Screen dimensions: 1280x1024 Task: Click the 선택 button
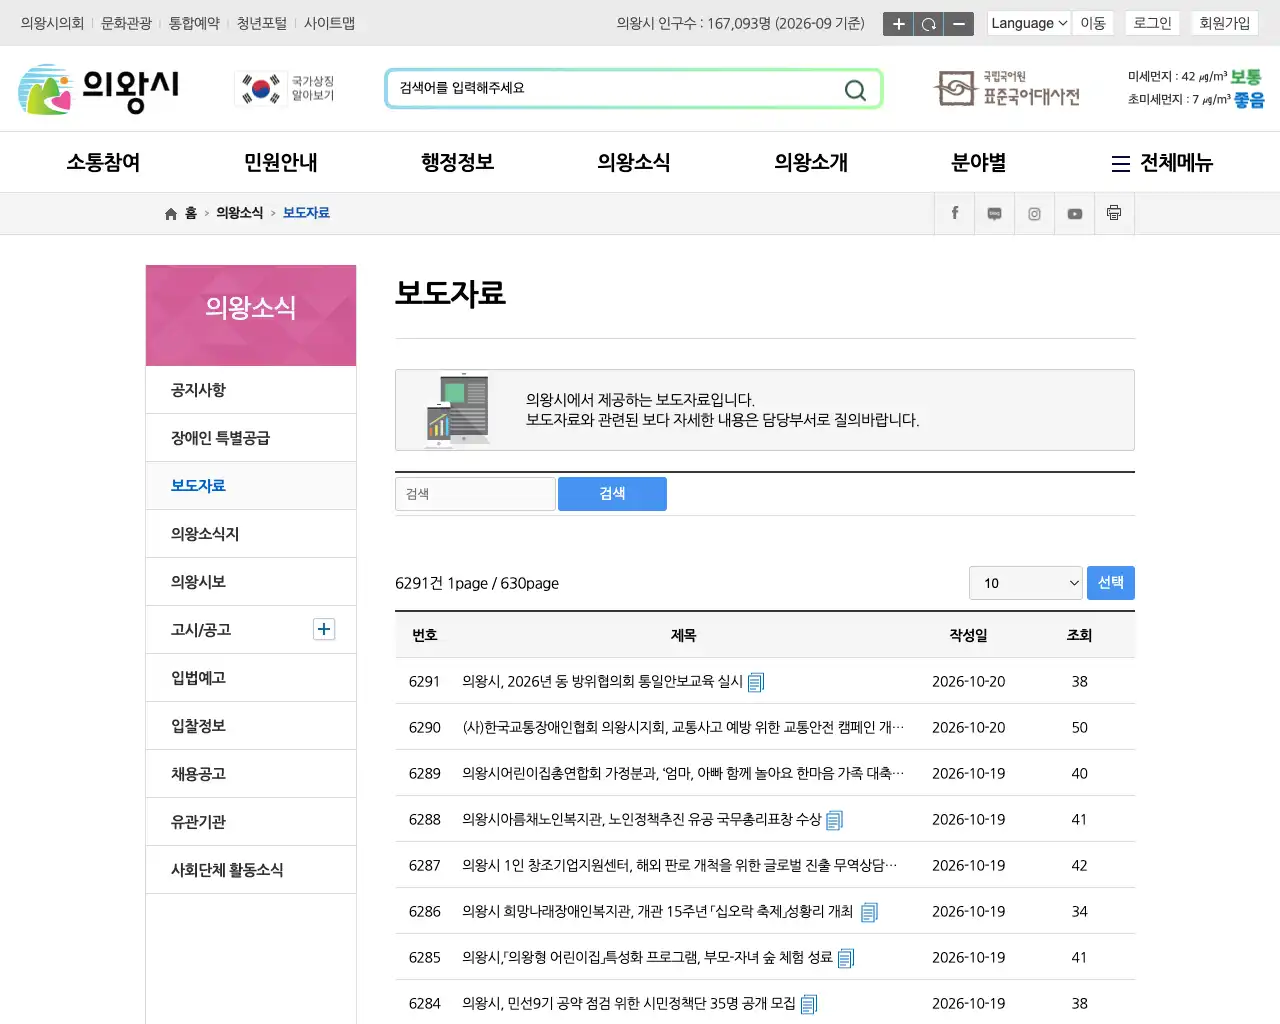pos(1110,583)
